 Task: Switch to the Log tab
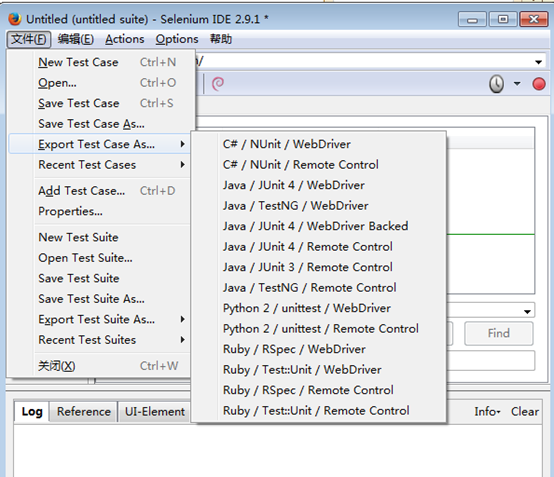click(32, 412)
